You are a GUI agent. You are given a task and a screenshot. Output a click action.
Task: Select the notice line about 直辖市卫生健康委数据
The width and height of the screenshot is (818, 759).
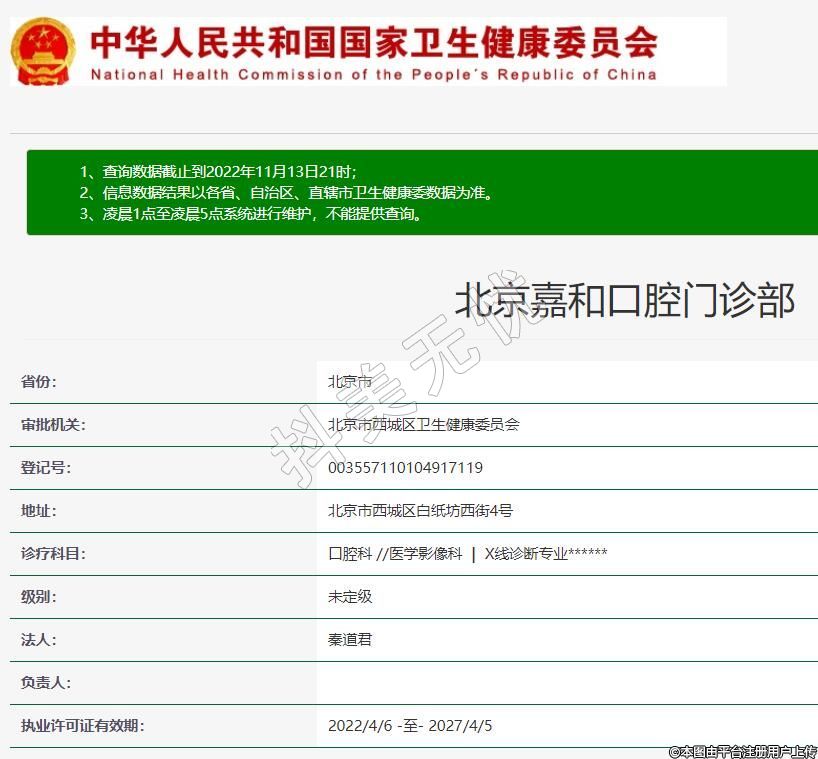[286, 193]
